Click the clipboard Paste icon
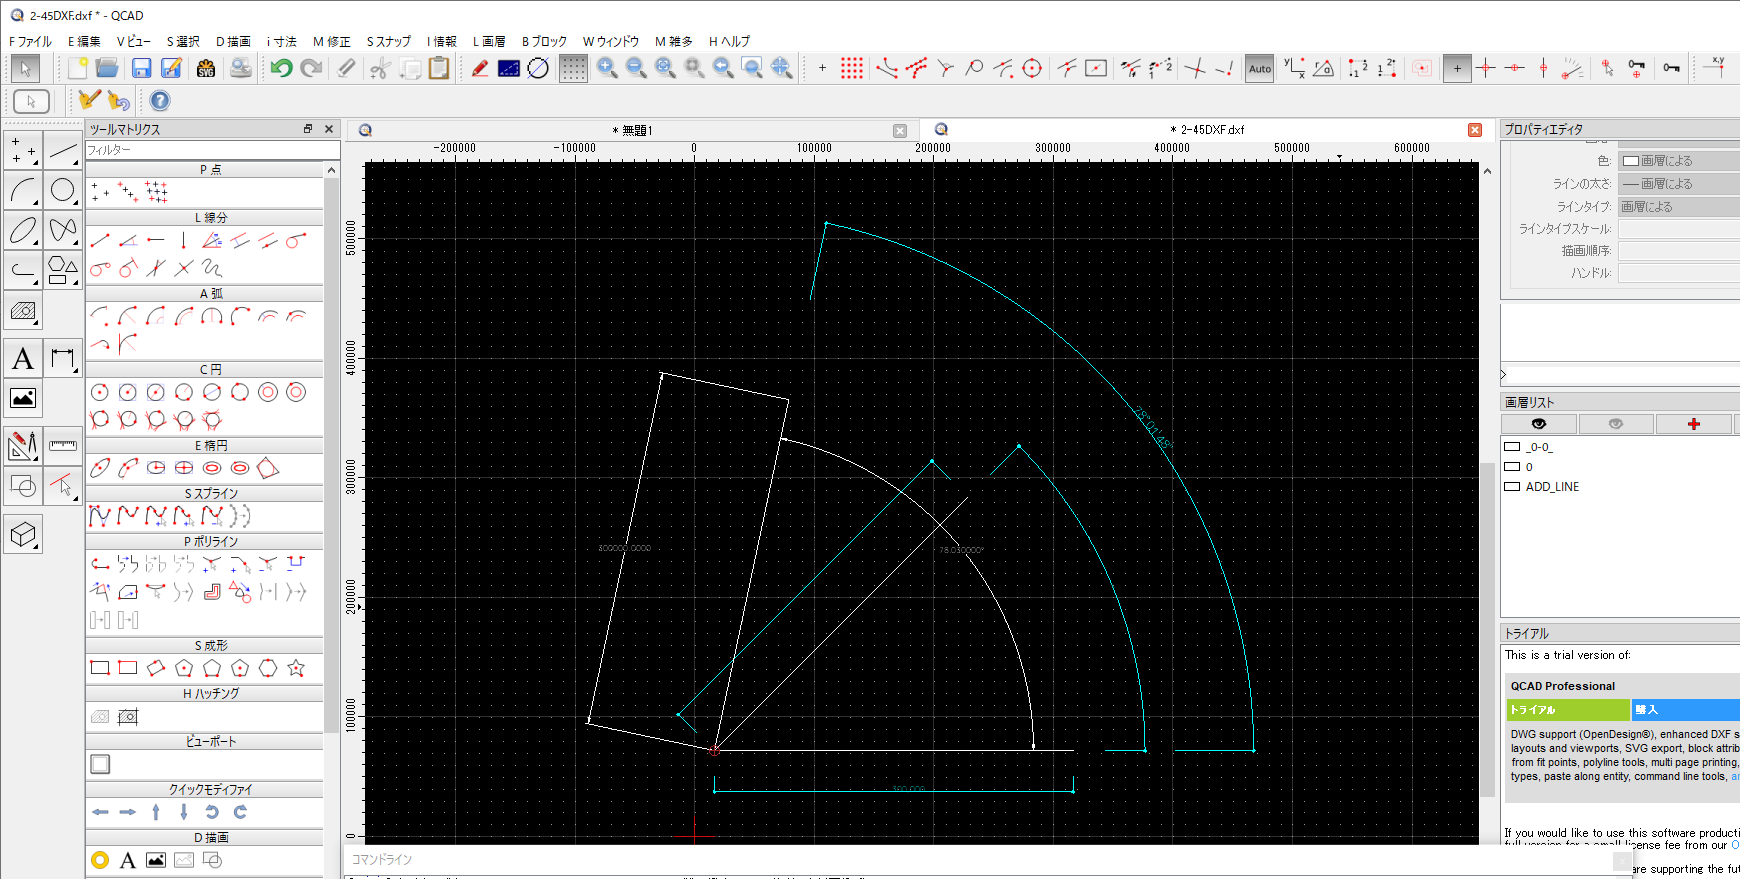1740x879 pixels. point(438,68)
